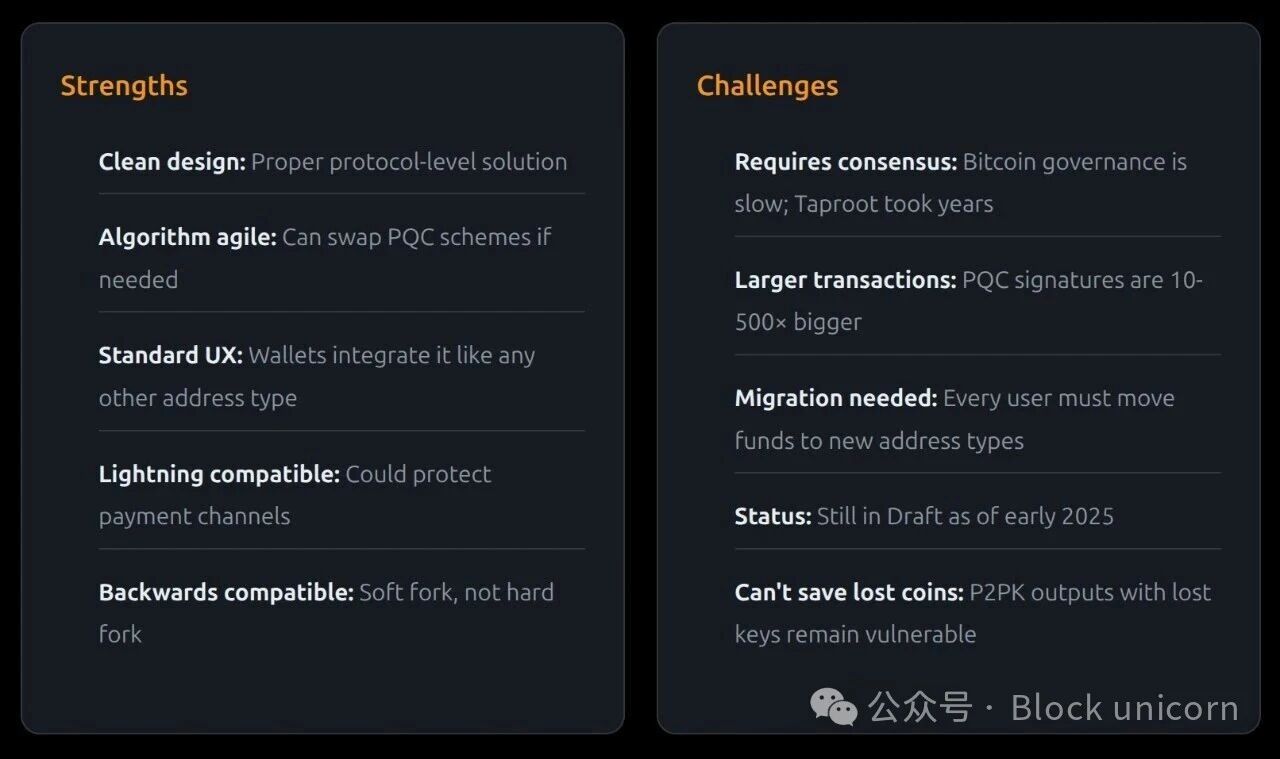Select the bold 'Larger transactions:' label
The width and height of the screenshot is (1280, 759).
[845, 280]
